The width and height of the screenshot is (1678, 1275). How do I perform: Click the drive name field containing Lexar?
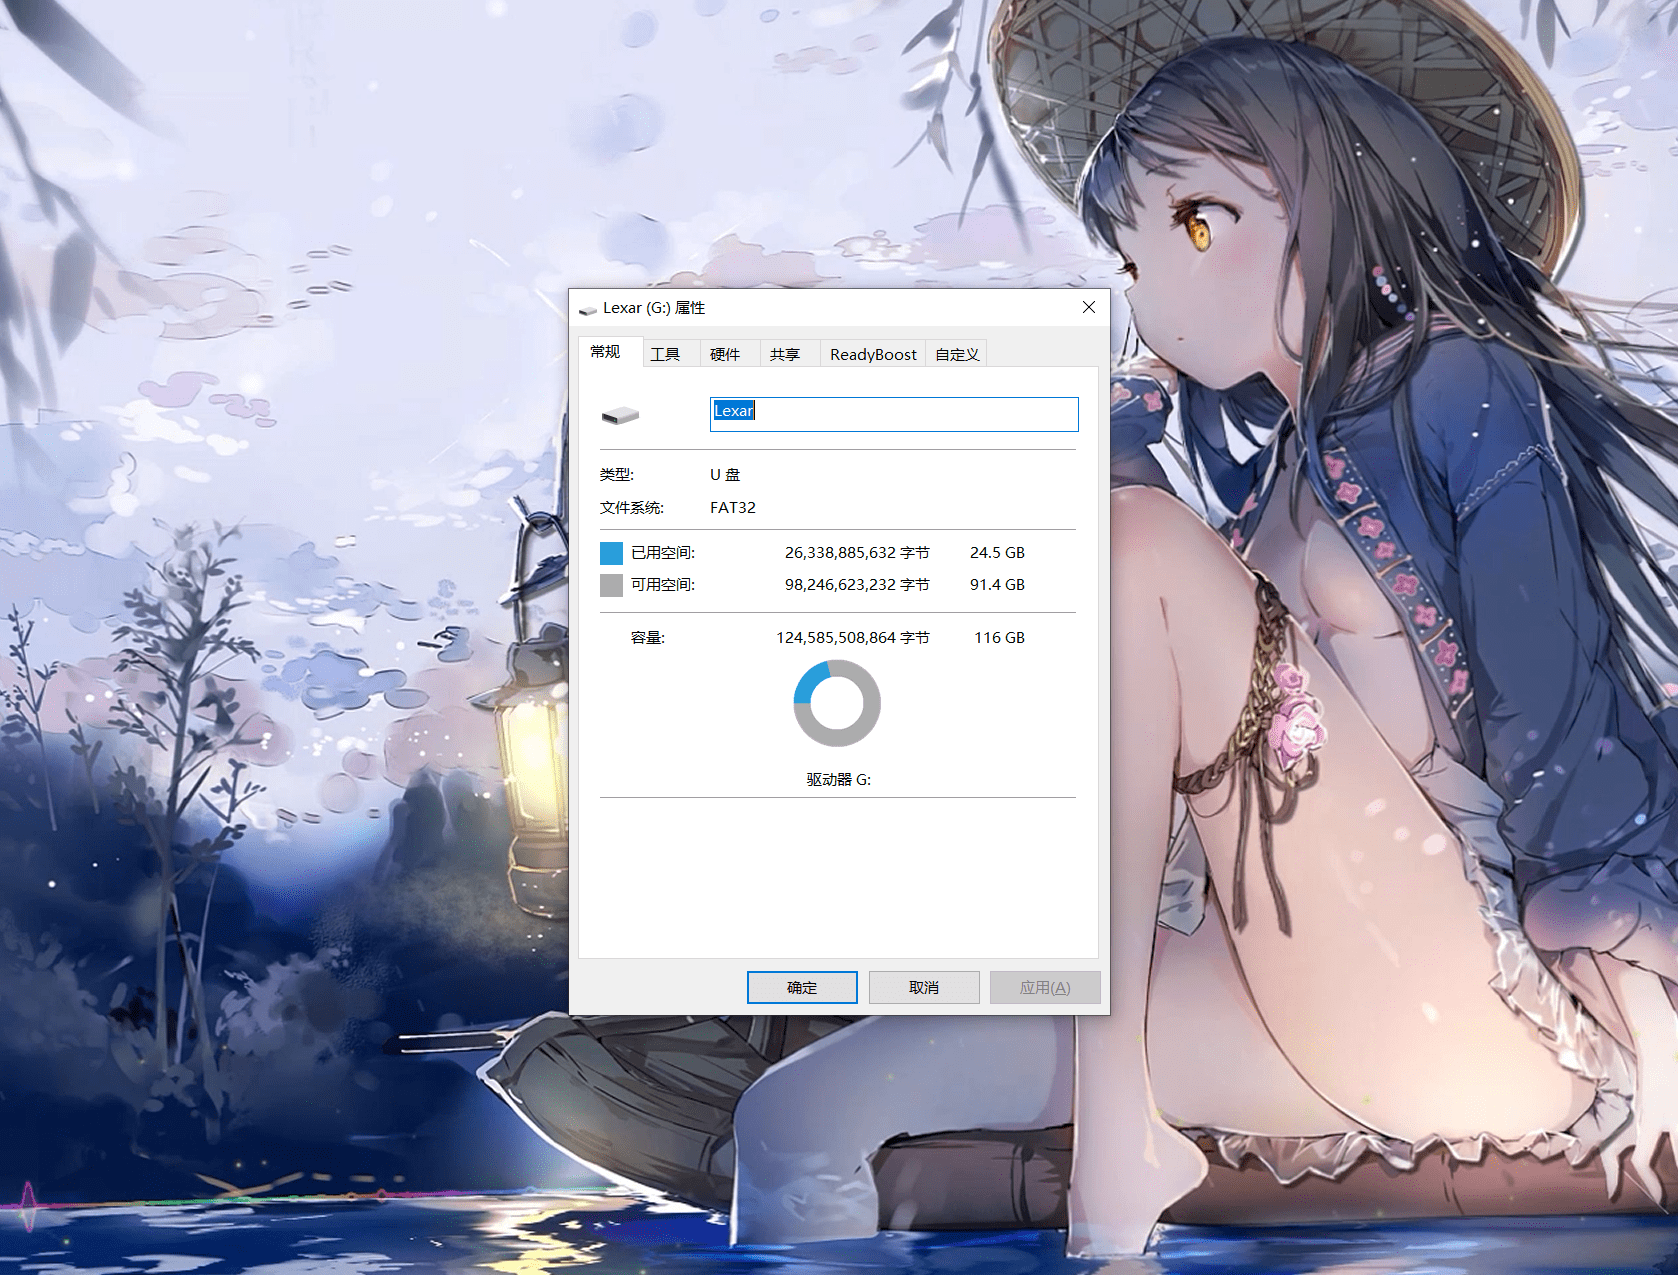tap(894, 414)
